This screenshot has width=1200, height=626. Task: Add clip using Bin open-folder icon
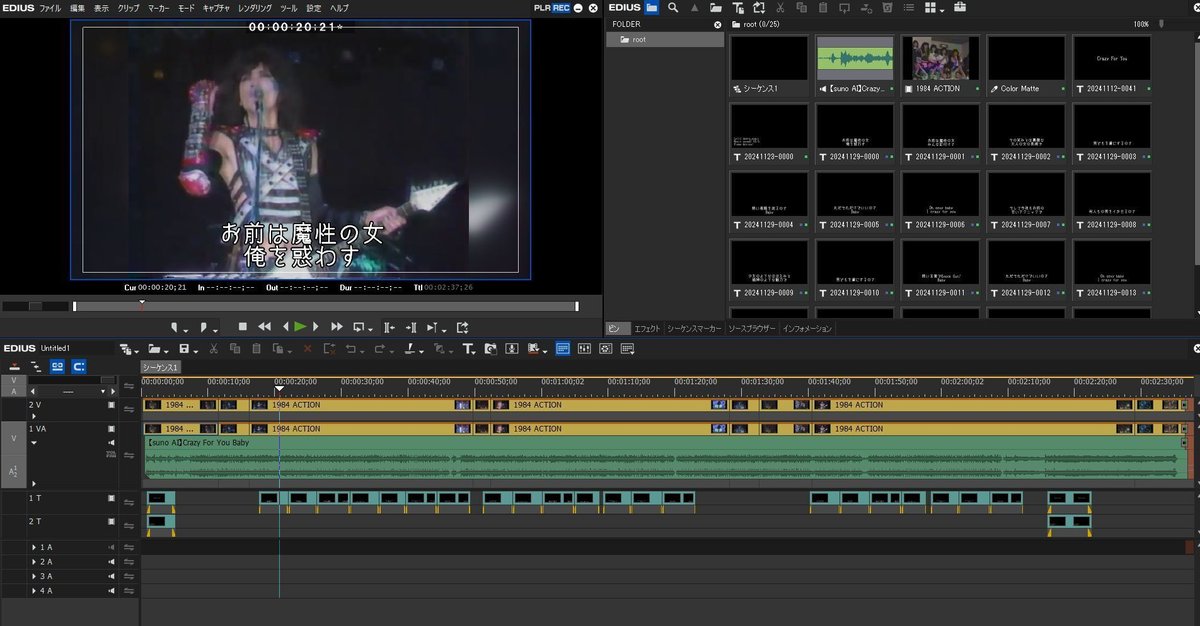tap(715, 8)
